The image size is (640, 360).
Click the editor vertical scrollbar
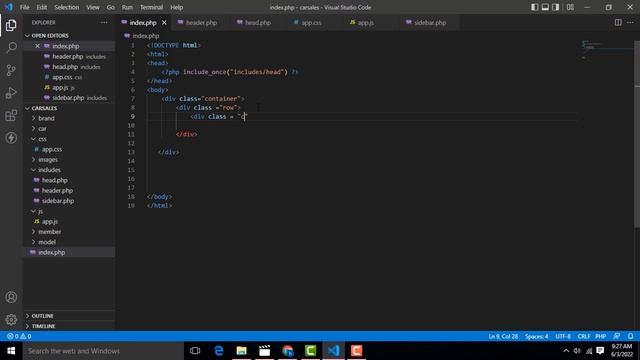click(637, 135)
